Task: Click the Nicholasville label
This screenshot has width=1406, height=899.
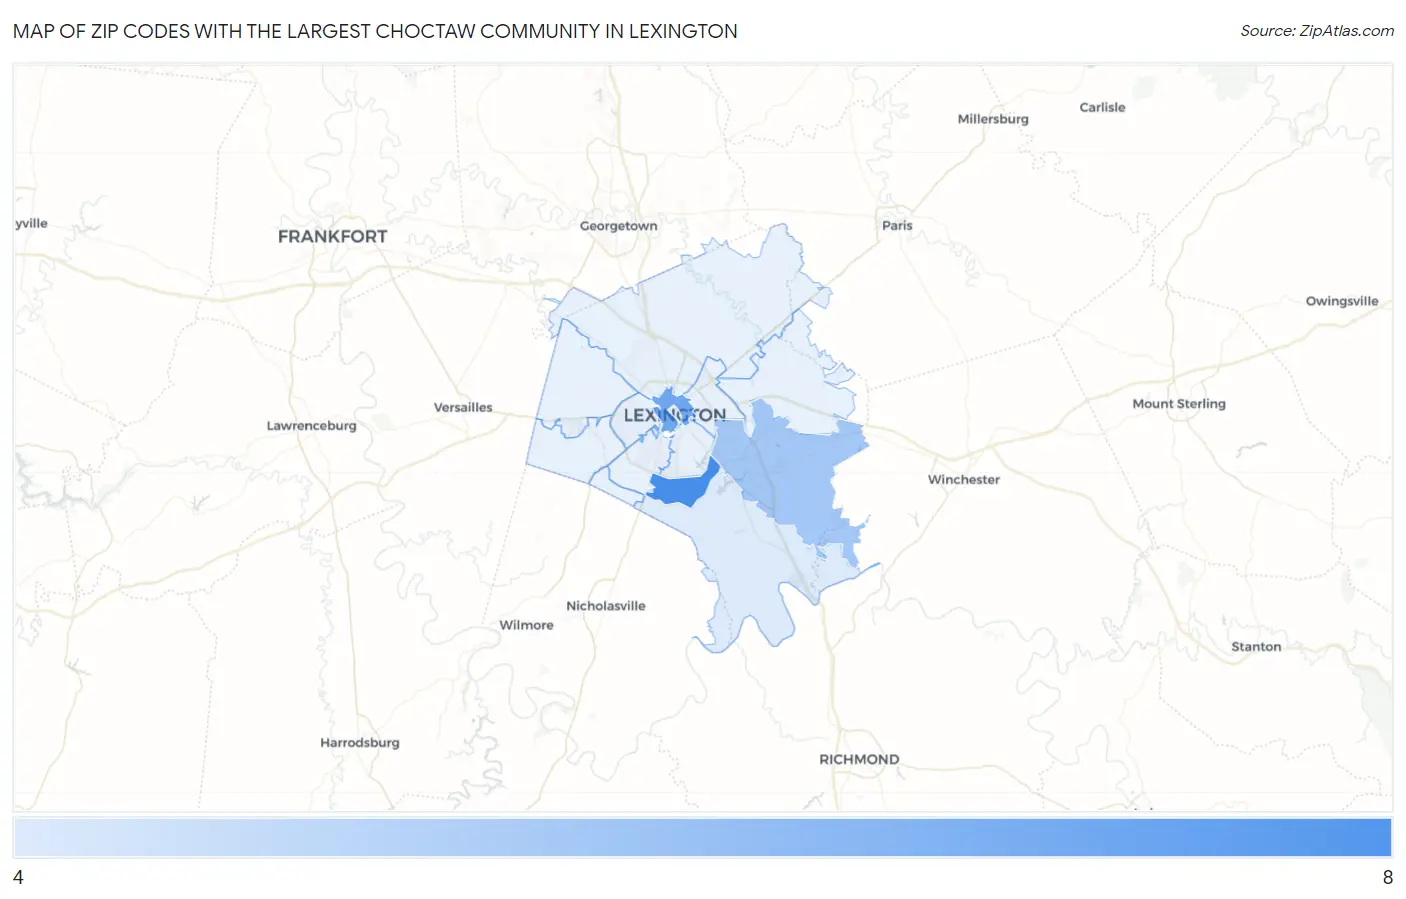Action: tap(606, 606)
